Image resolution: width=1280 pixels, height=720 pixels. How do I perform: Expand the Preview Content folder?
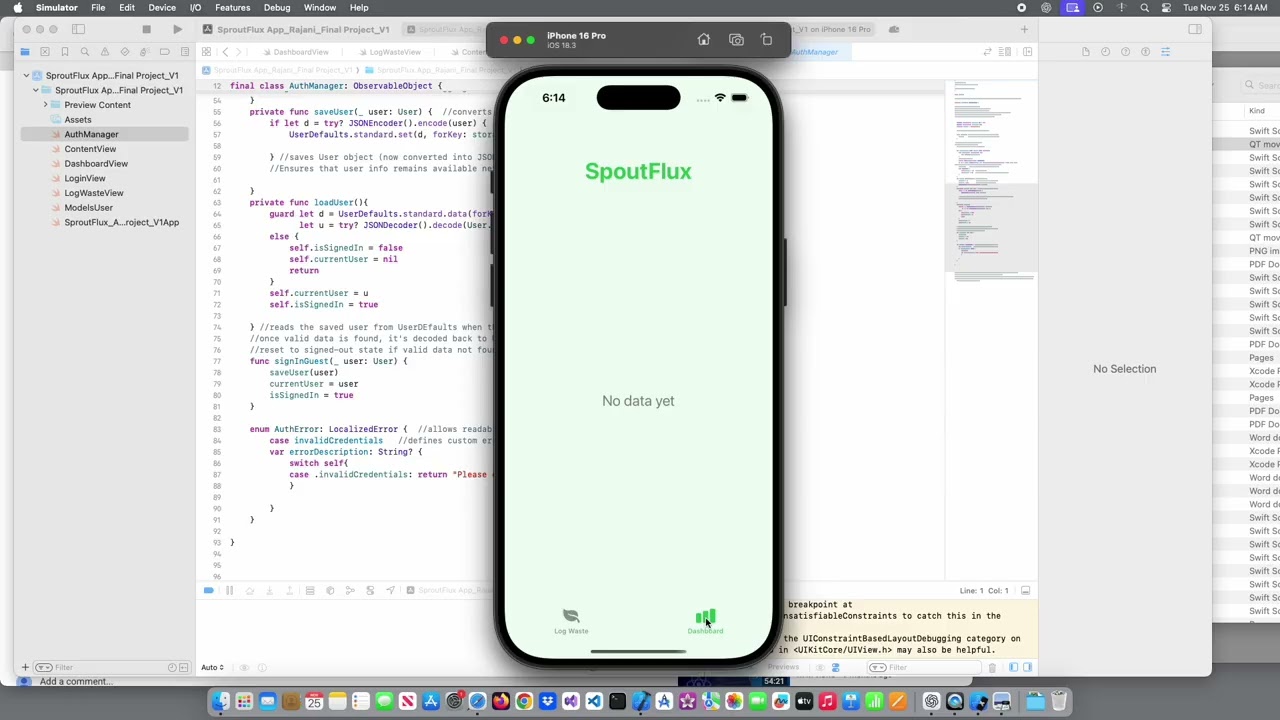45,105
